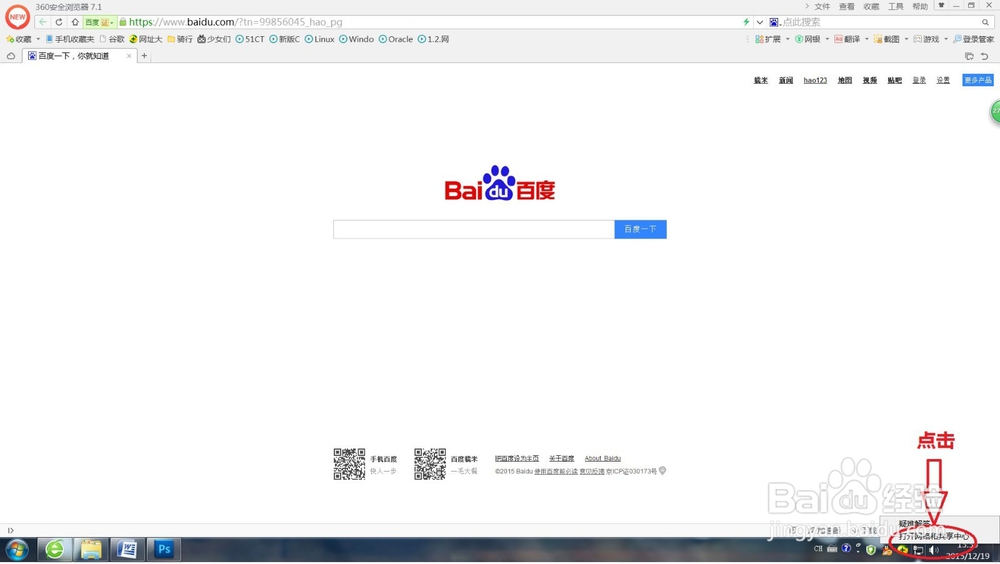Open the Oracle bookmark
Screen dimensions: 1000x564
tap(395, 39)
